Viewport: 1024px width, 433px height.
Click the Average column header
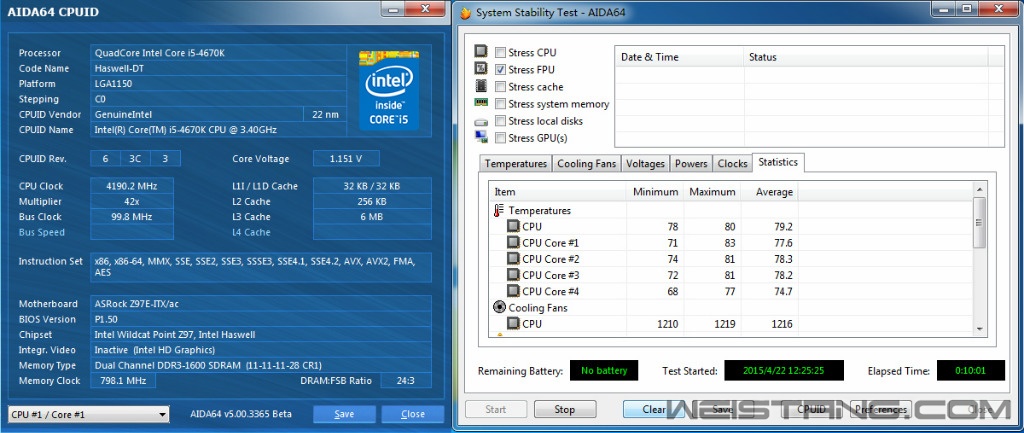[770, 192]
